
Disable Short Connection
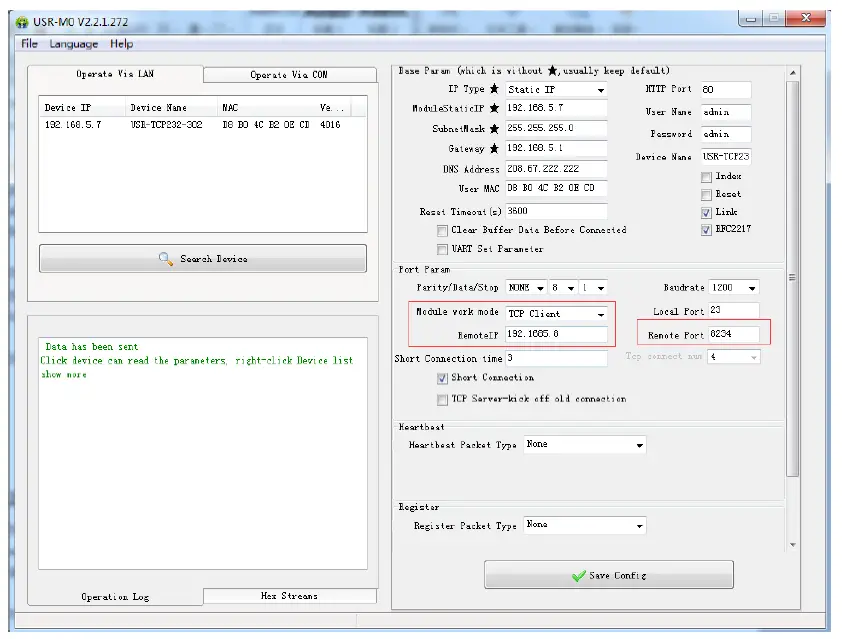coord(442,378)
